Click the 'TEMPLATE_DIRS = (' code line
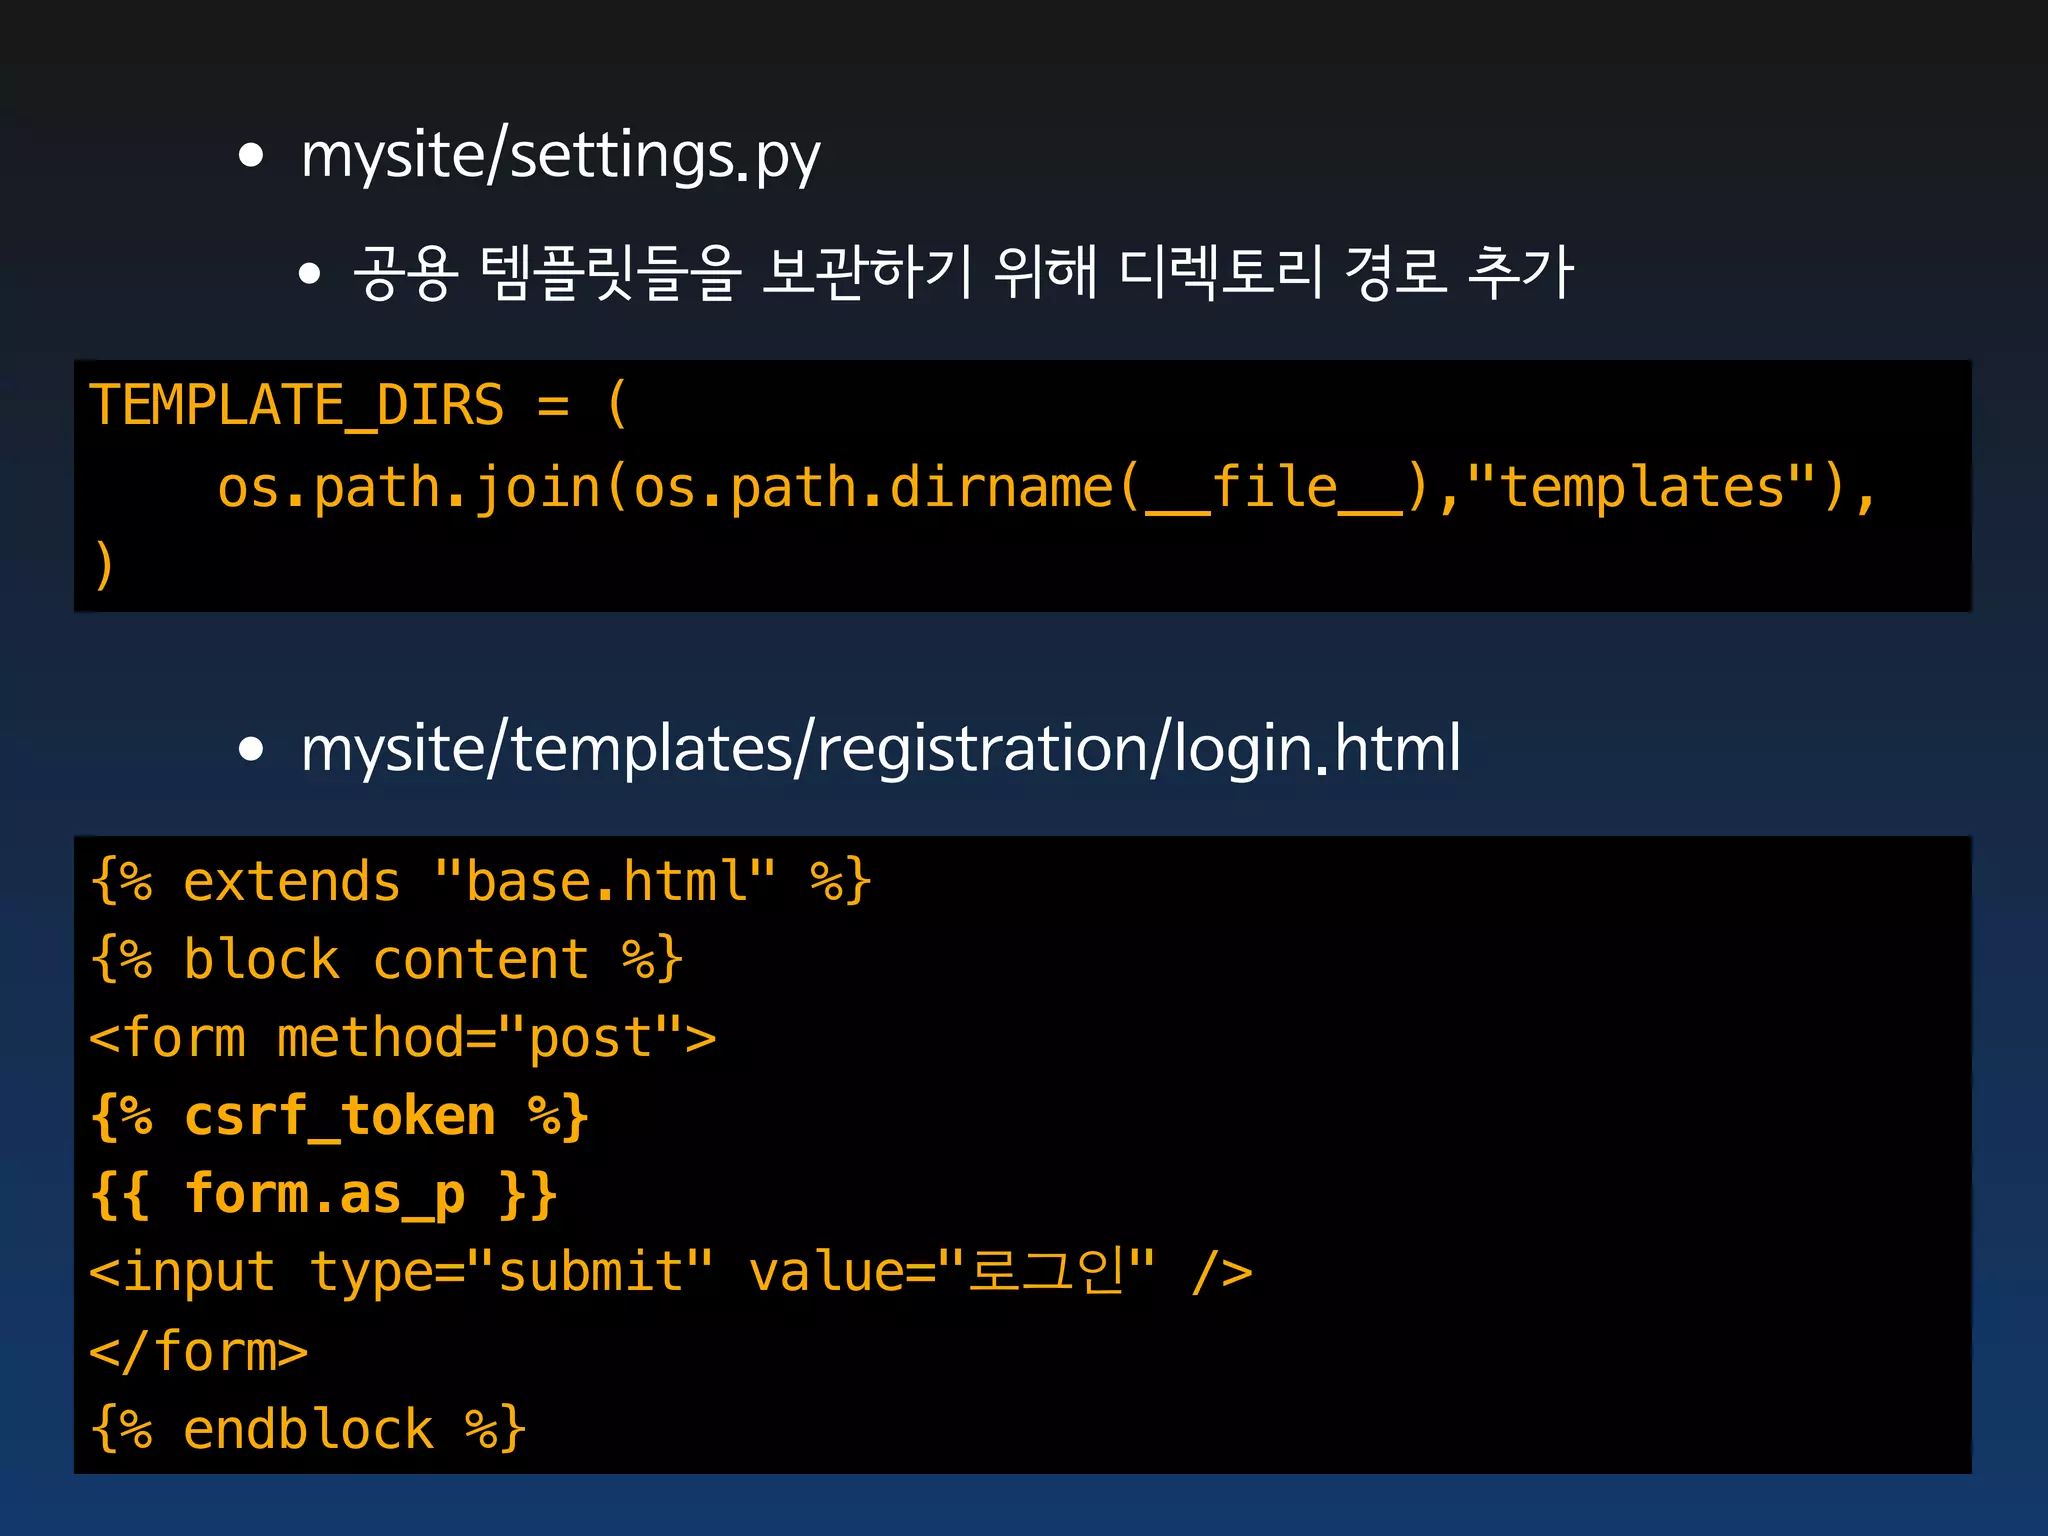 [x=358, y=405]
